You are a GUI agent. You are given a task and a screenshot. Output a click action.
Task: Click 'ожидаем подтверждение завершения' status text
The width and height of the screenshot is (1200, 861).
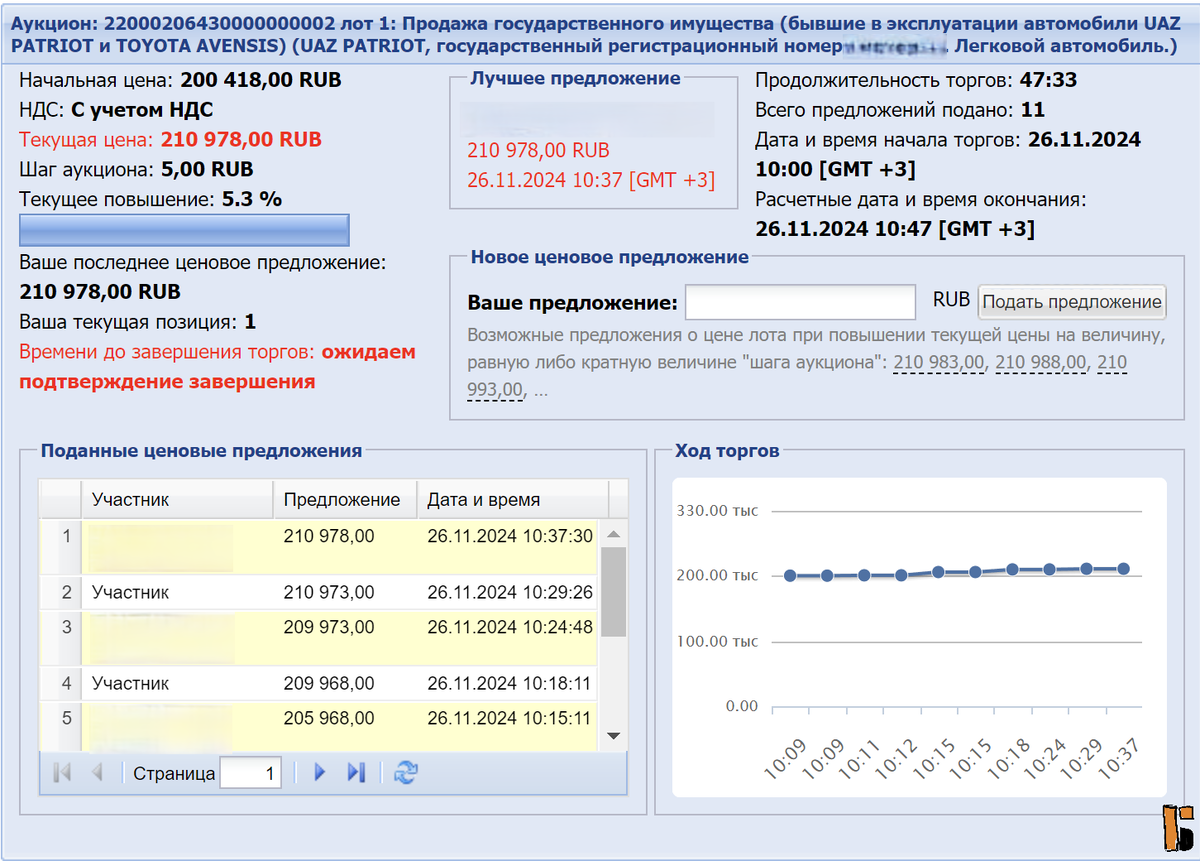coord(217,367)
